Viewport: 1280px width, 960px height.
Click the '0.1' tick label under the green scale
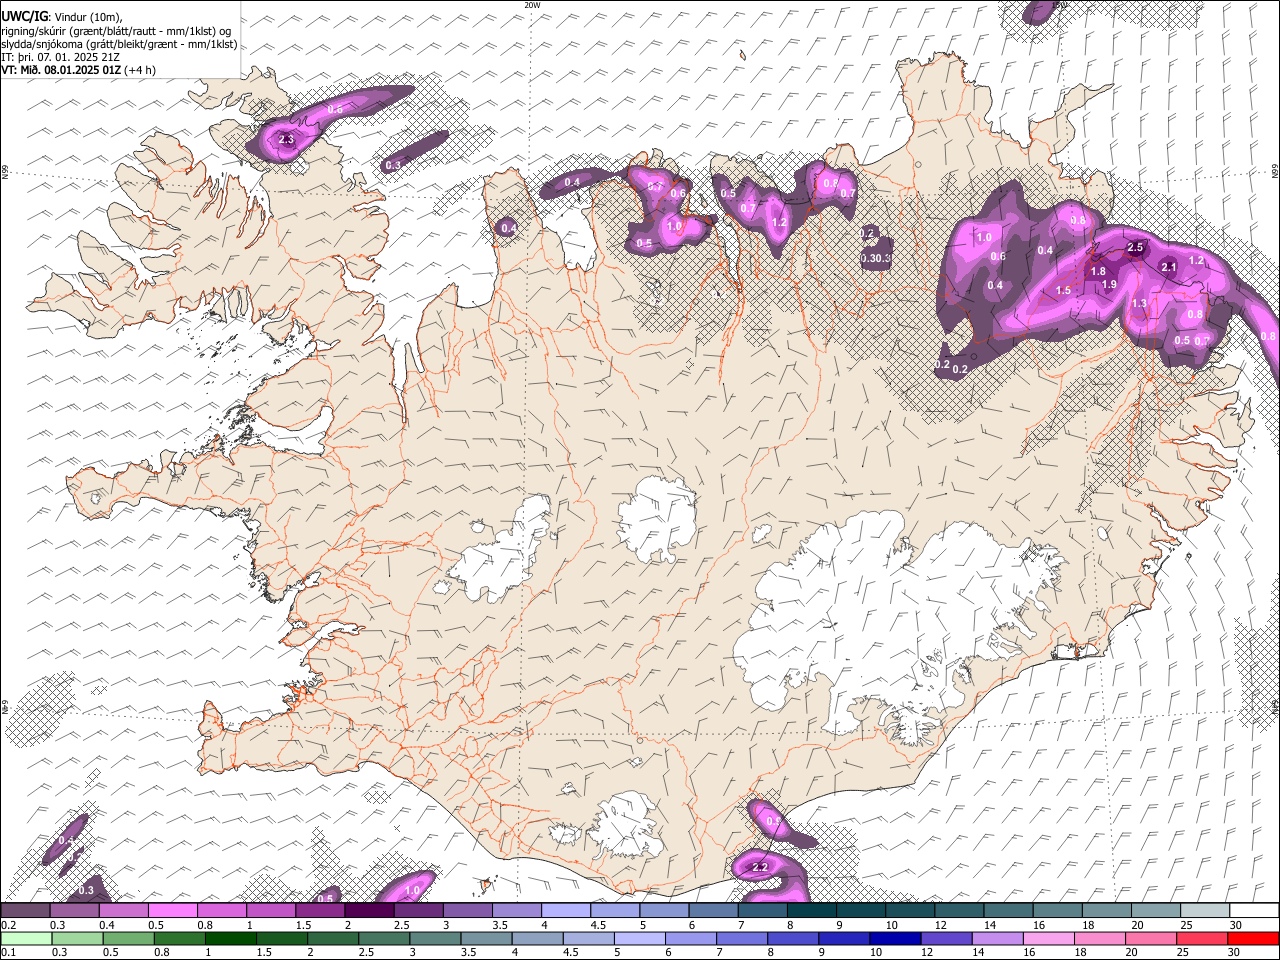(7, 953)
